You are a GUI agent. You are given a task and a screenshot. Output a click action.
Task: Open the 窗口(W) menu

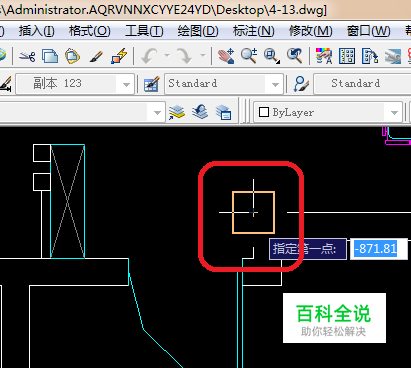[x=368, y=31]
